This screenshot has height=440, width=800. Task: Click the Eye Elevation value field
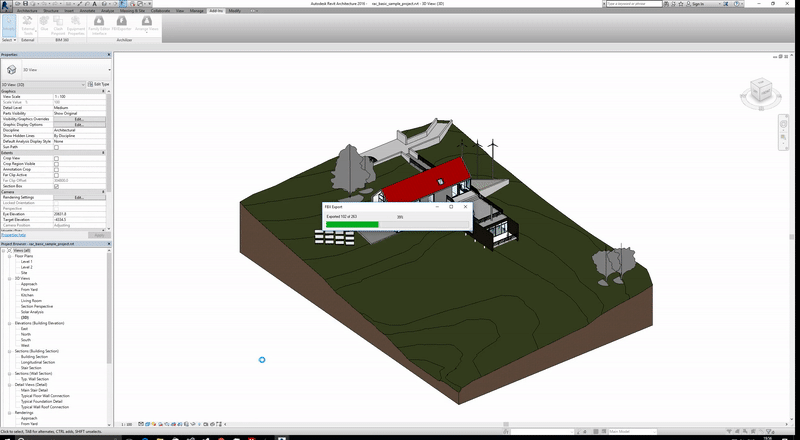79,214
